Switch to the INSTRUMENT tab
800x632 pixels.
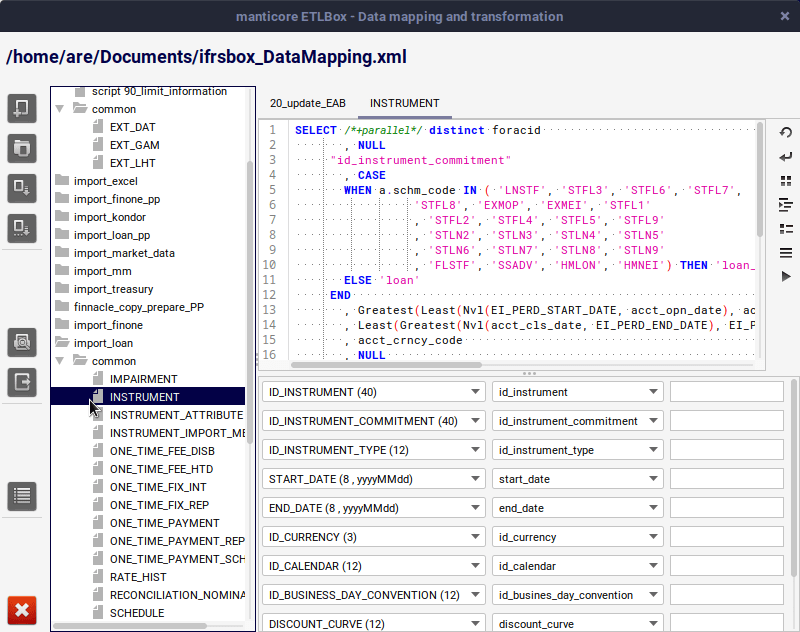coord(405,104)
